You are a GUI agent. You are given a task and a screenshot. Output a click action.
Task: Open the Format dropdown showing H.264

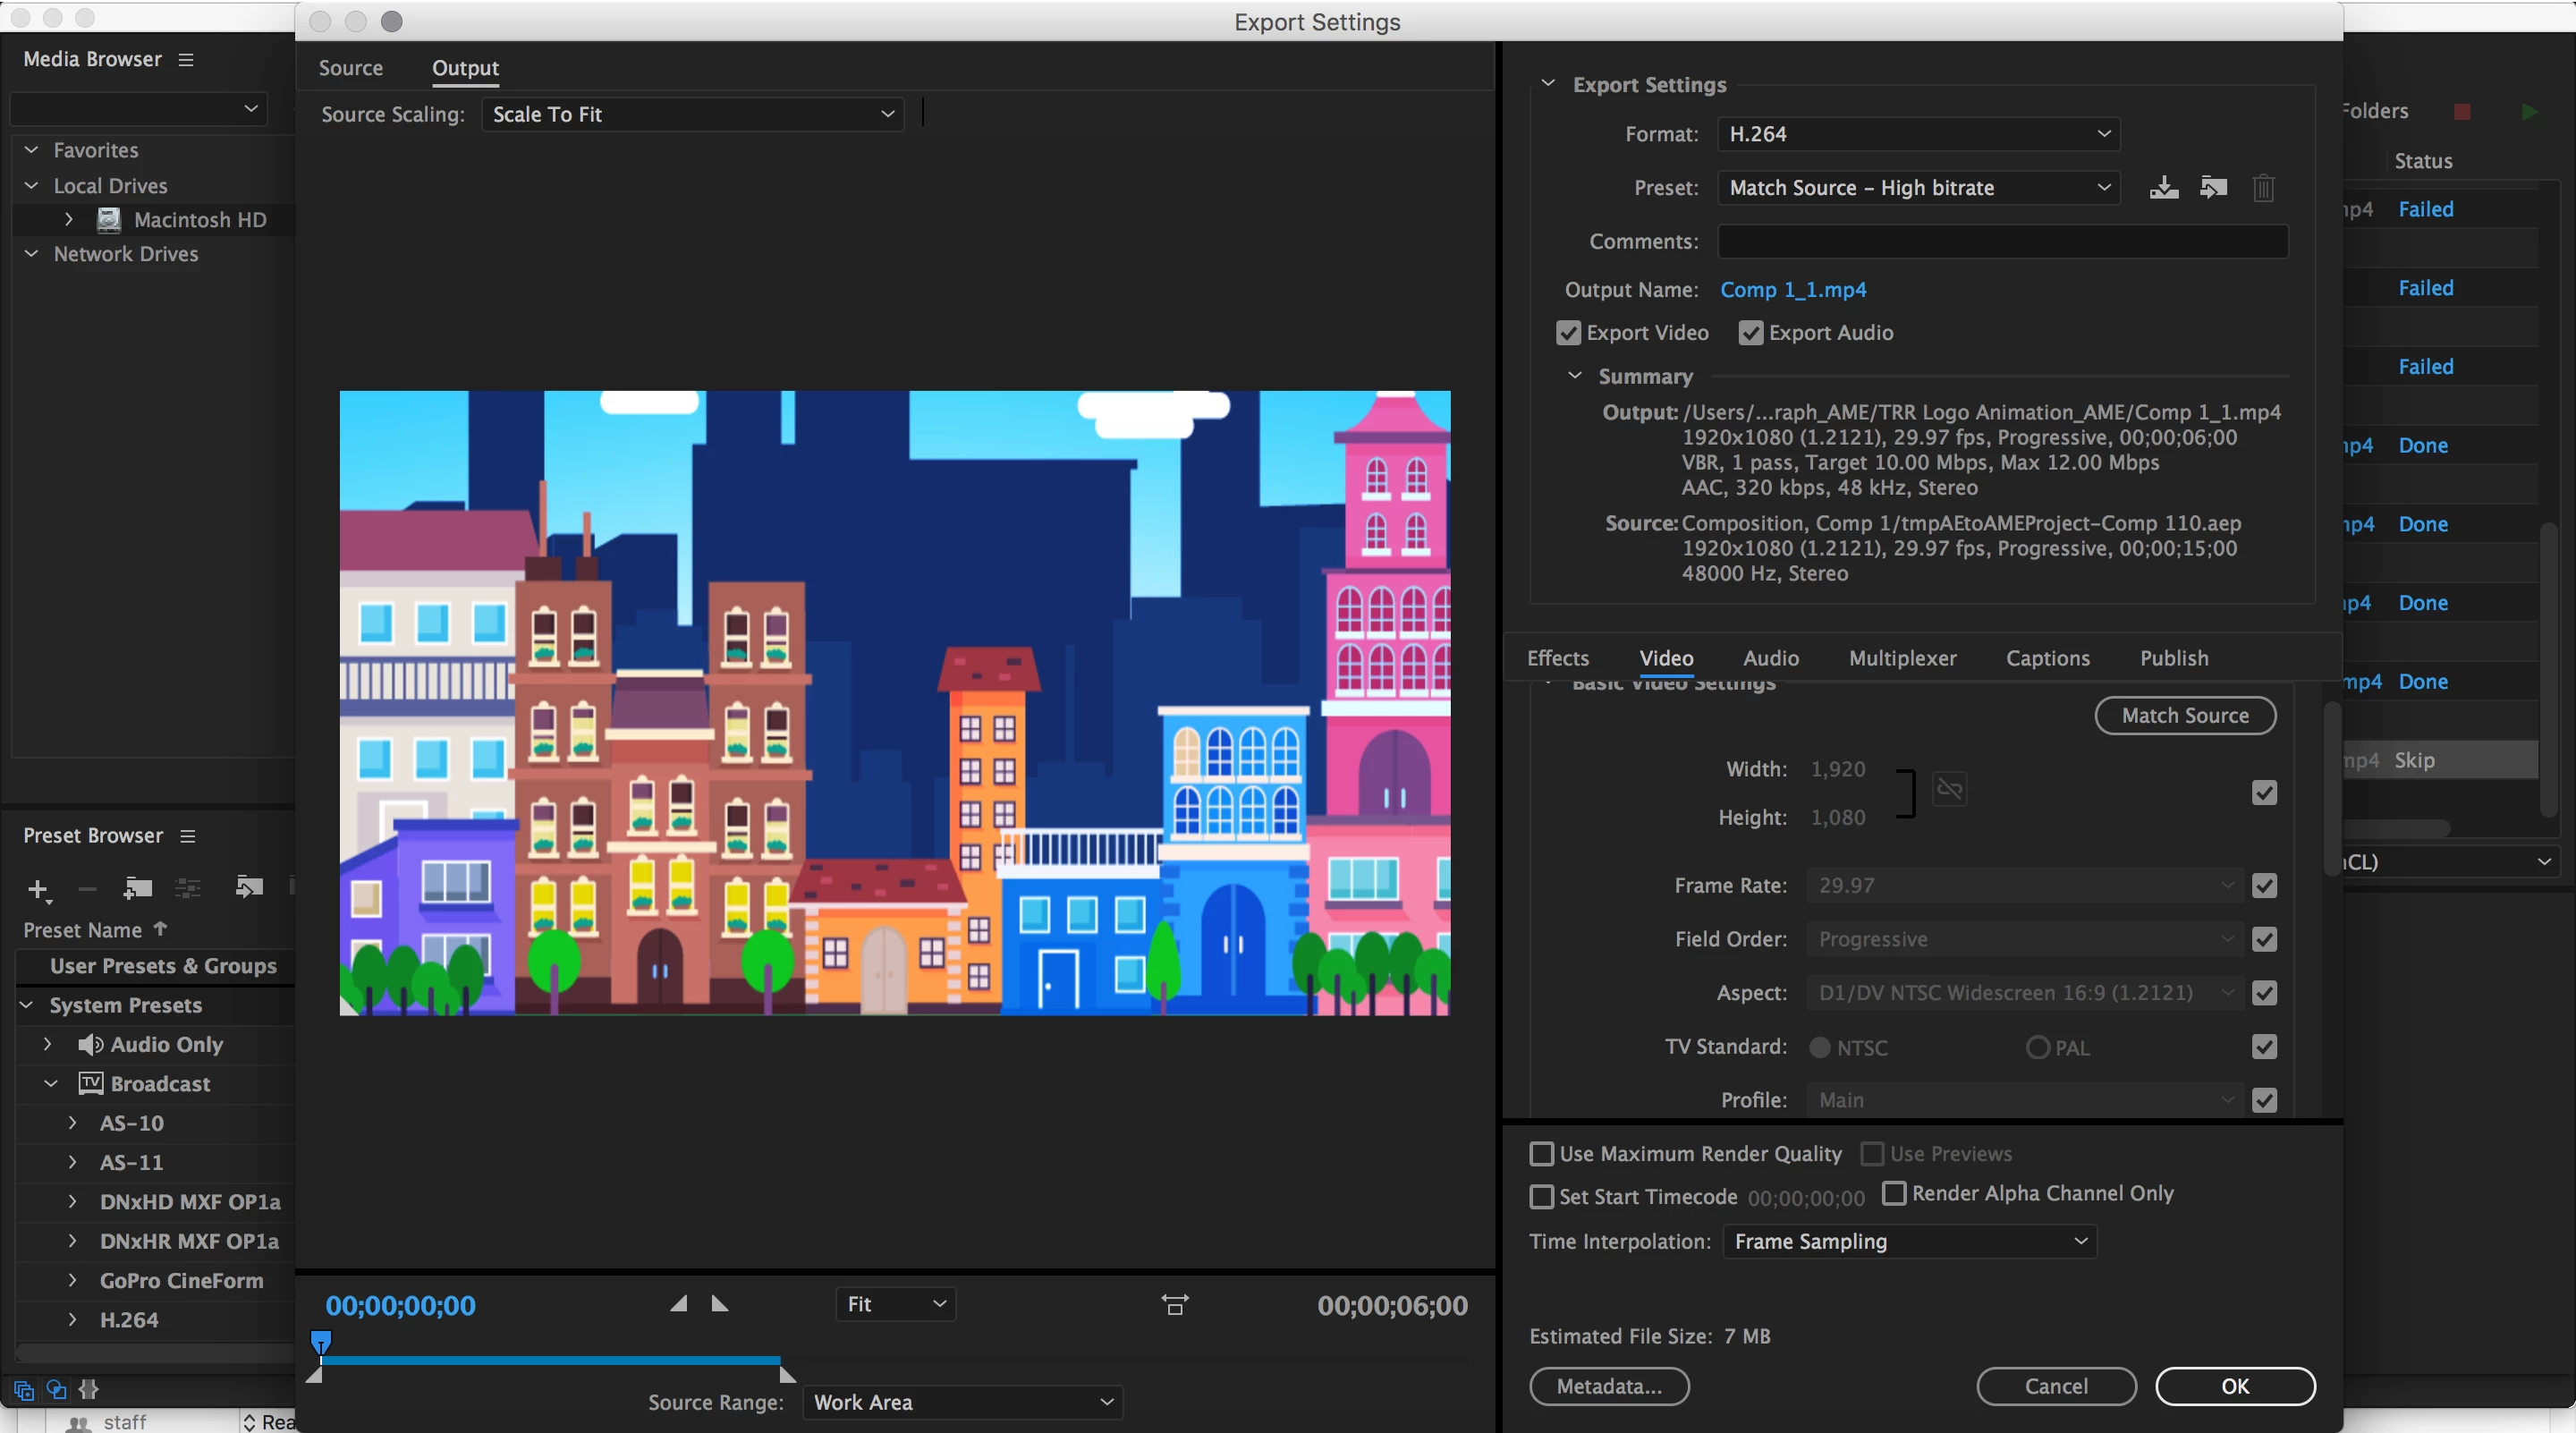click(1919, 134)
